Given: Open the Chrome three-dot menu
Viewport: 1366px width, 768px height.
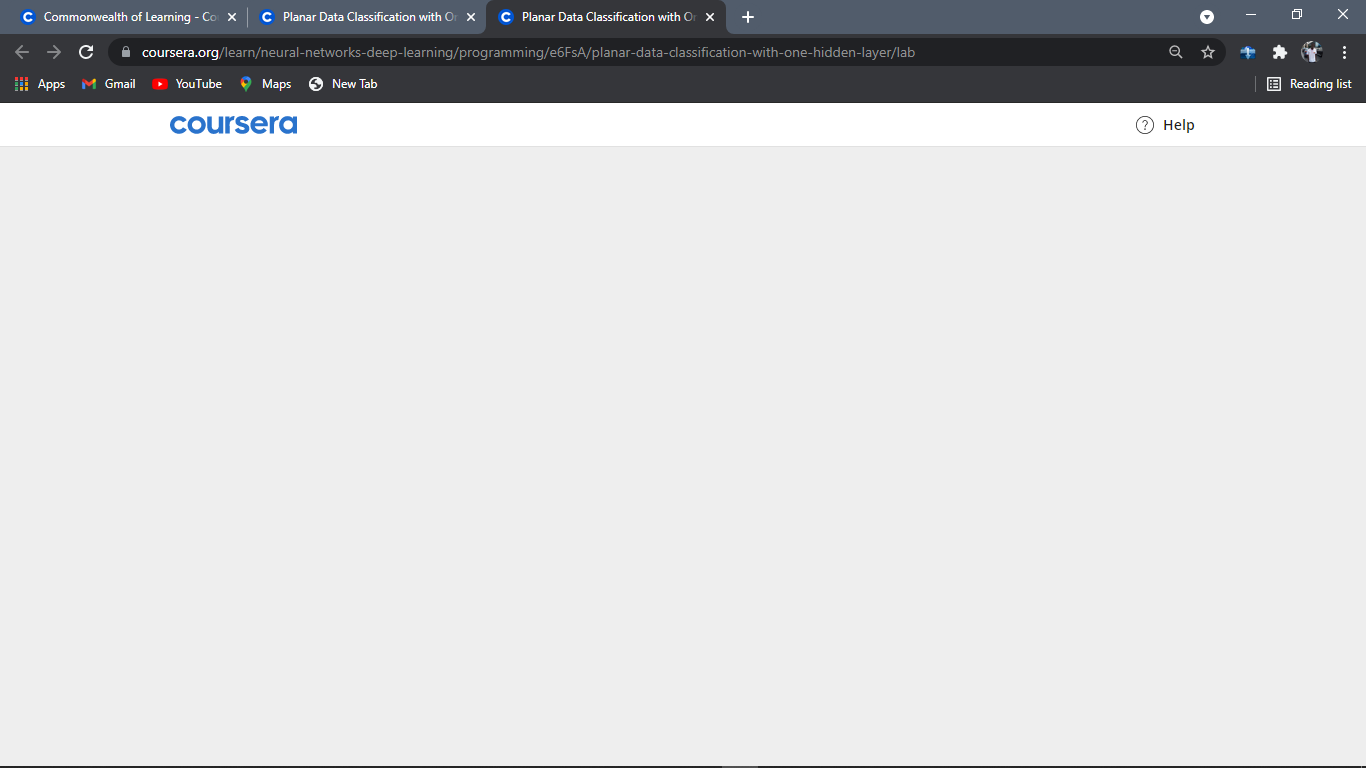Looking at the screenshot, I should 1344,52.
